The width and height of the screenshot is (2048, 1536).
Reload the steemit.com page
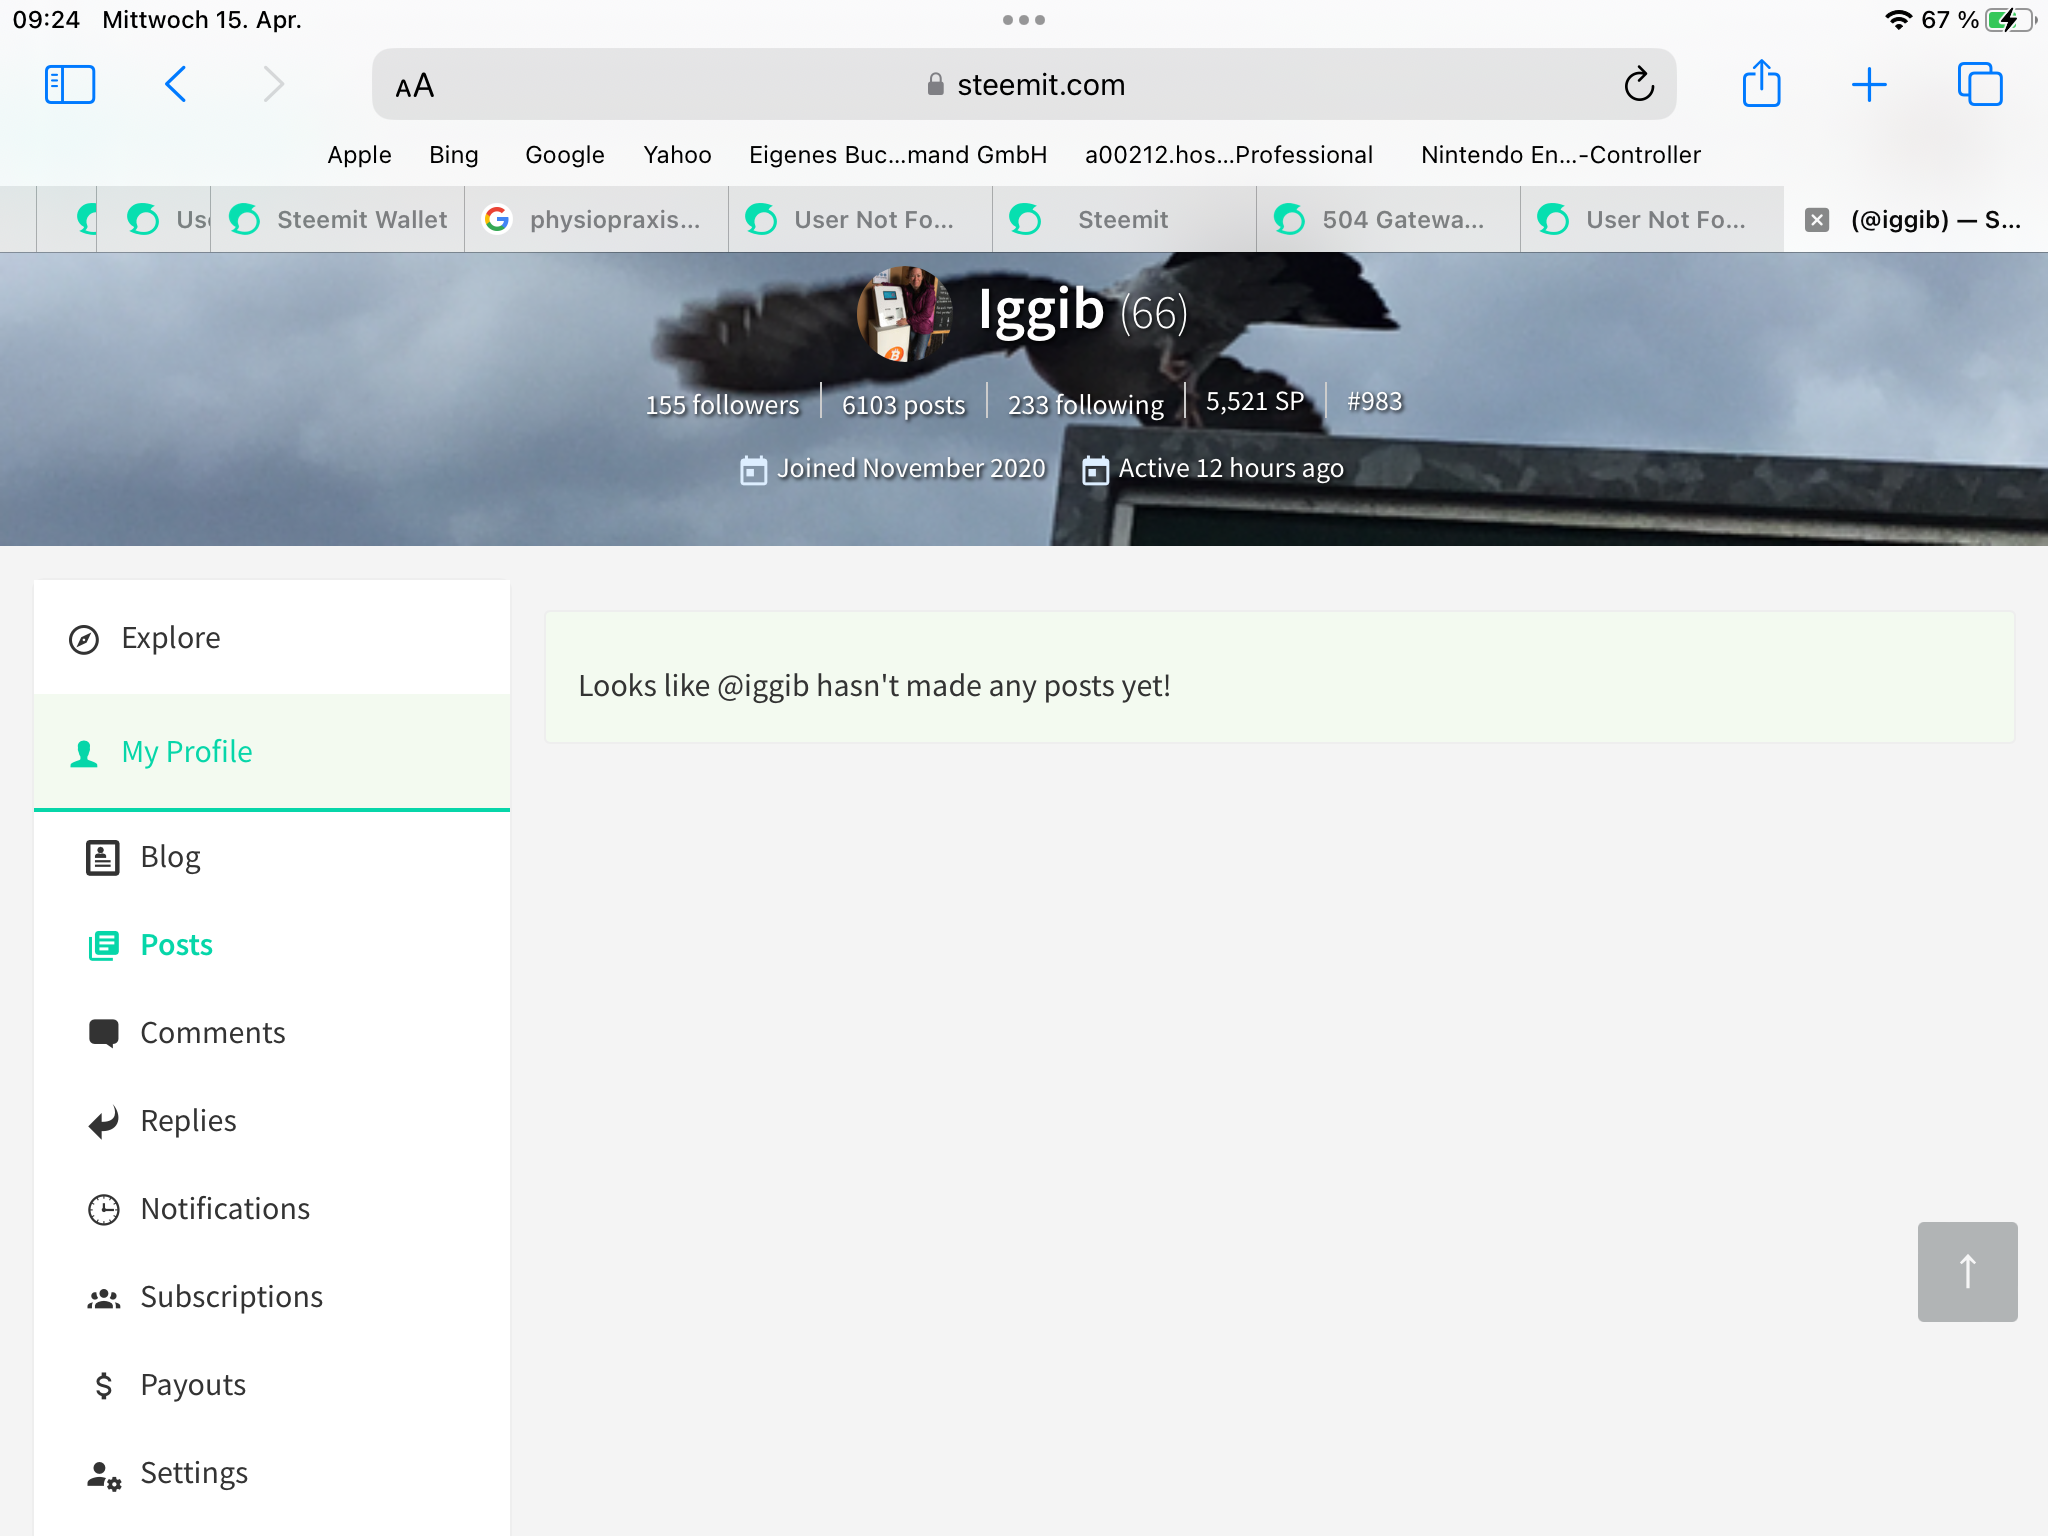pos(1639,85)
